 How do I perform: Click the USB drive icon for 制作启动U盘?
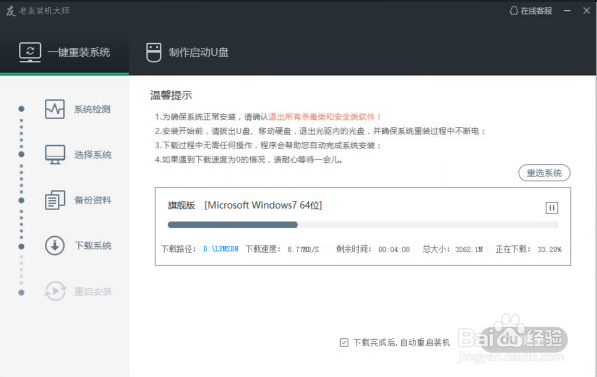[153, 52]
